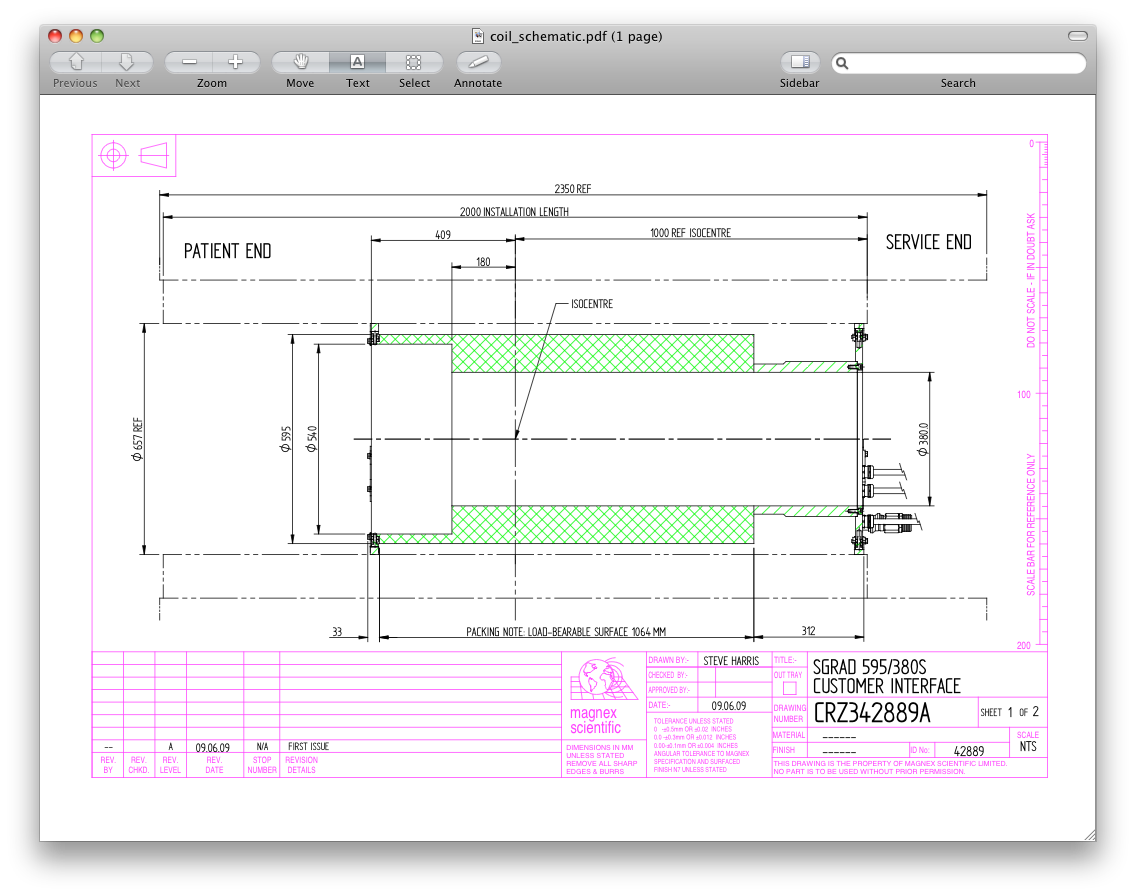Viewport: 1136px width, 896px height.
Task: Zoom out with the minus button
Action: click(x=189, y=62)
